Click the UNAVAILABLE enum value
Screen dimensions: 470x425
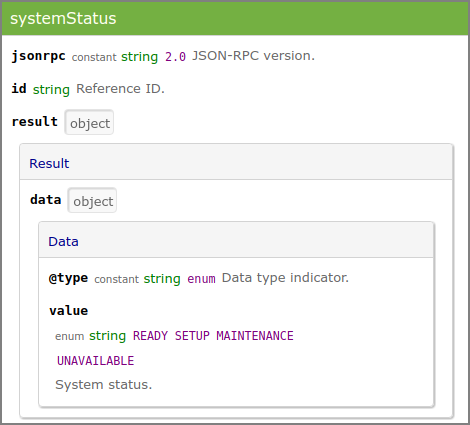(96, 361)
